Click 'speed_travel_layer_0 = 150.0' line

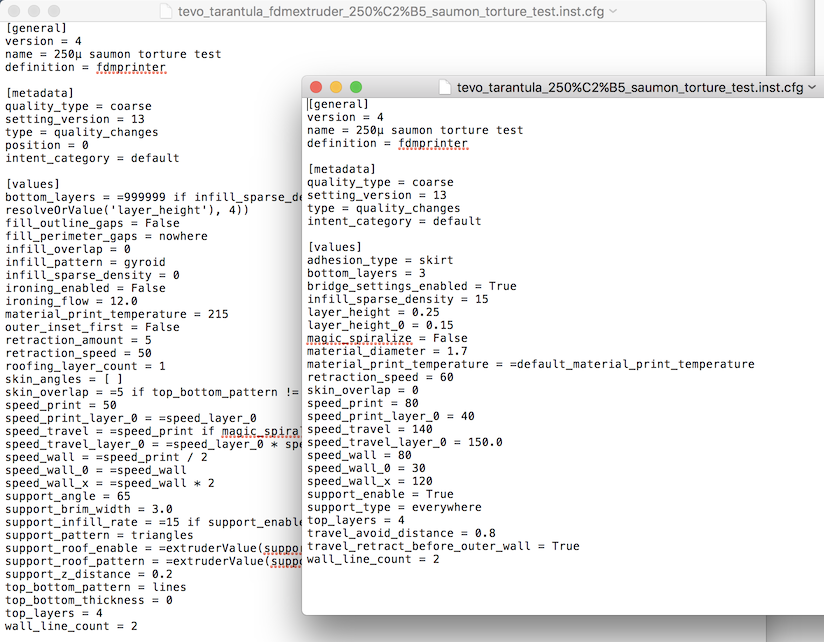405,442
